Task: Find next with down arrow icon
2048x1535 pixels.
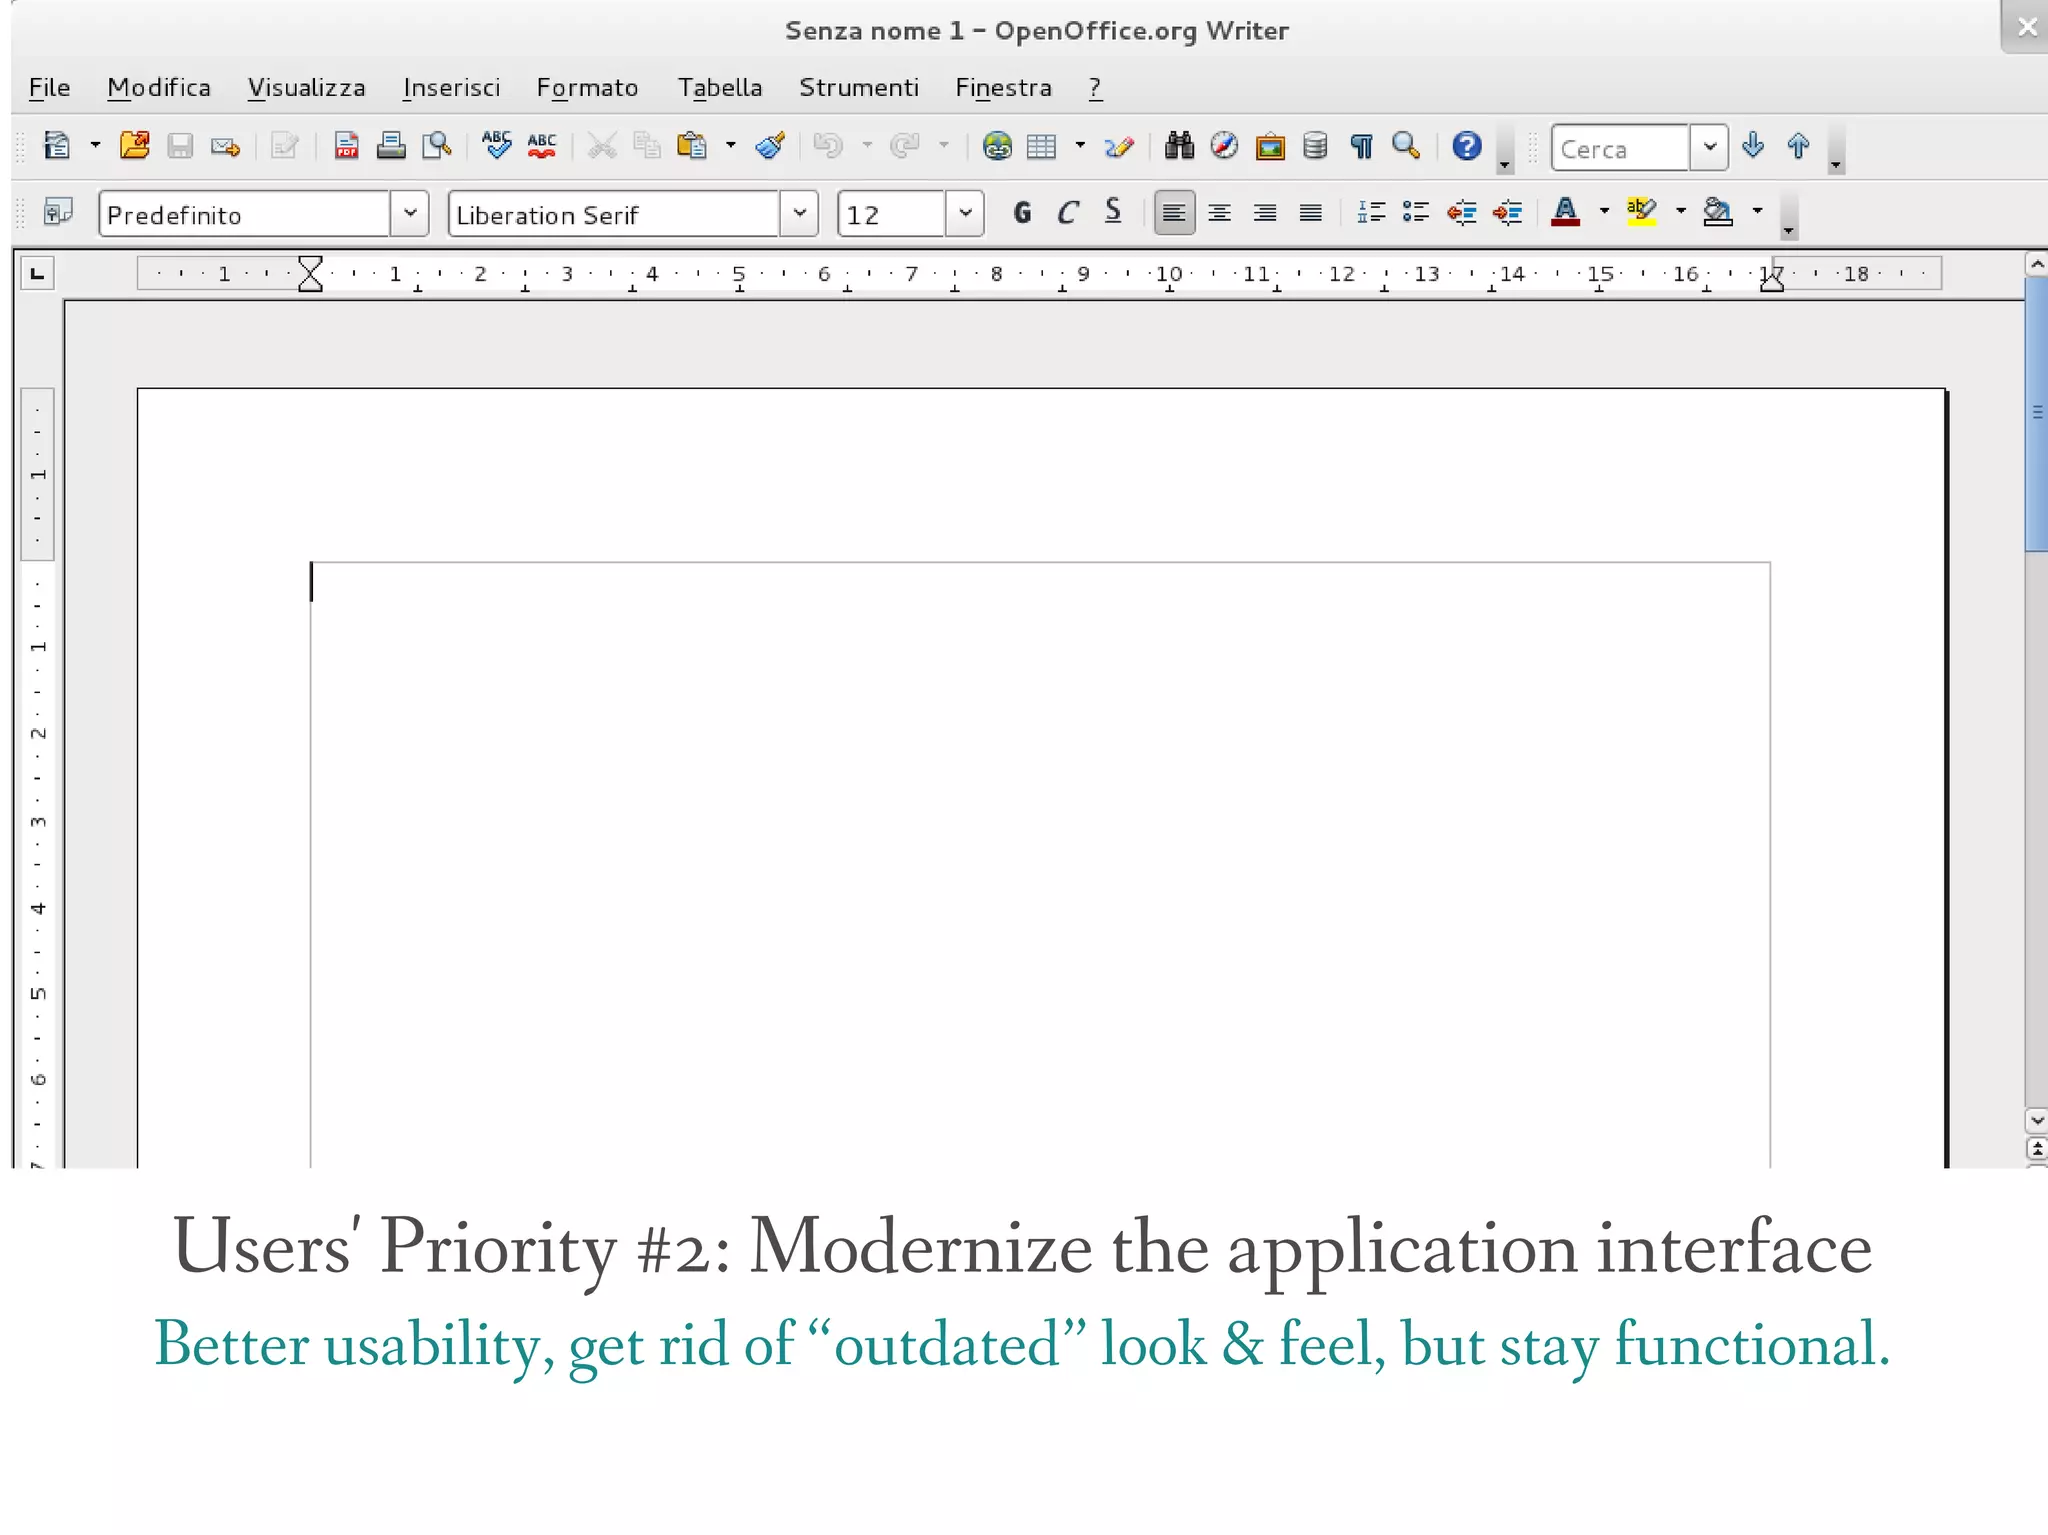Action: (x=1752, y=146)
